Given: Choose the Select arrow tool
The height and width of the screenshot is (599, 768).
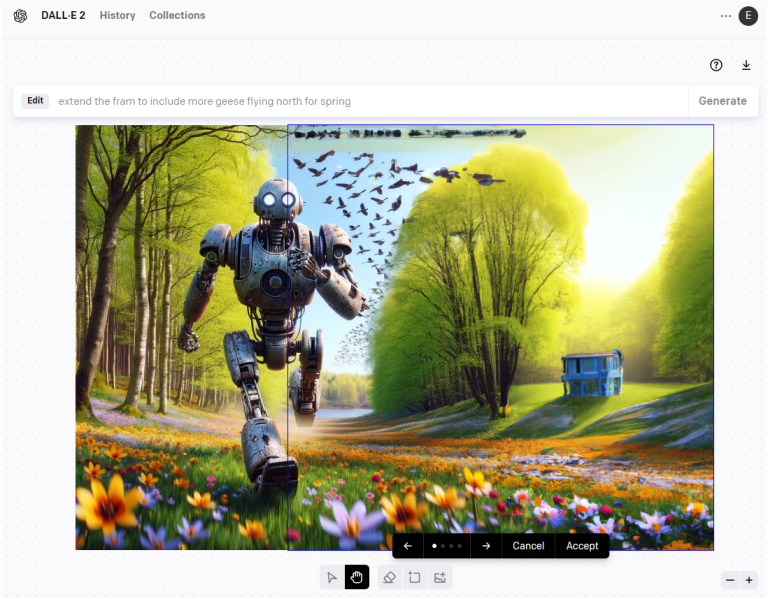Looking at the screenshot, I should (332, 578).
